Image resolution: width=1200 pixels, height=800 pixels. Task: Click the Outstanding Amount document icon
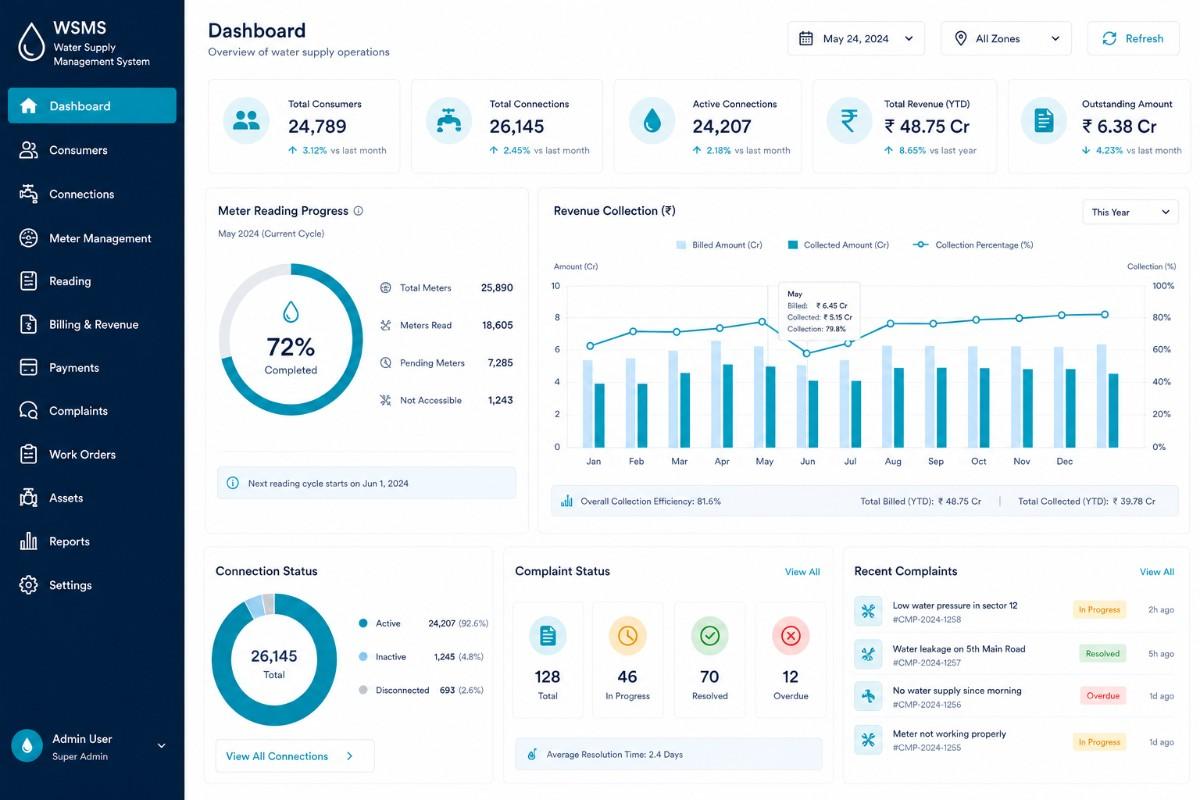tap(1043, 121)
